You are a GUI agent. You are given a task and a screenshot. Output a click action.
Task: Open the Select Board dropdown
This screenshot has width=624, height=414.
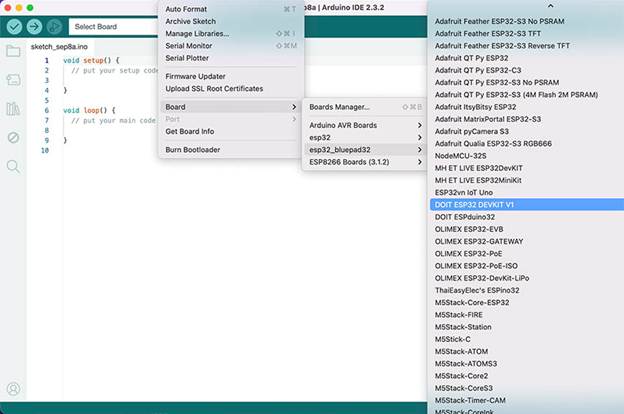click(112, 26)
